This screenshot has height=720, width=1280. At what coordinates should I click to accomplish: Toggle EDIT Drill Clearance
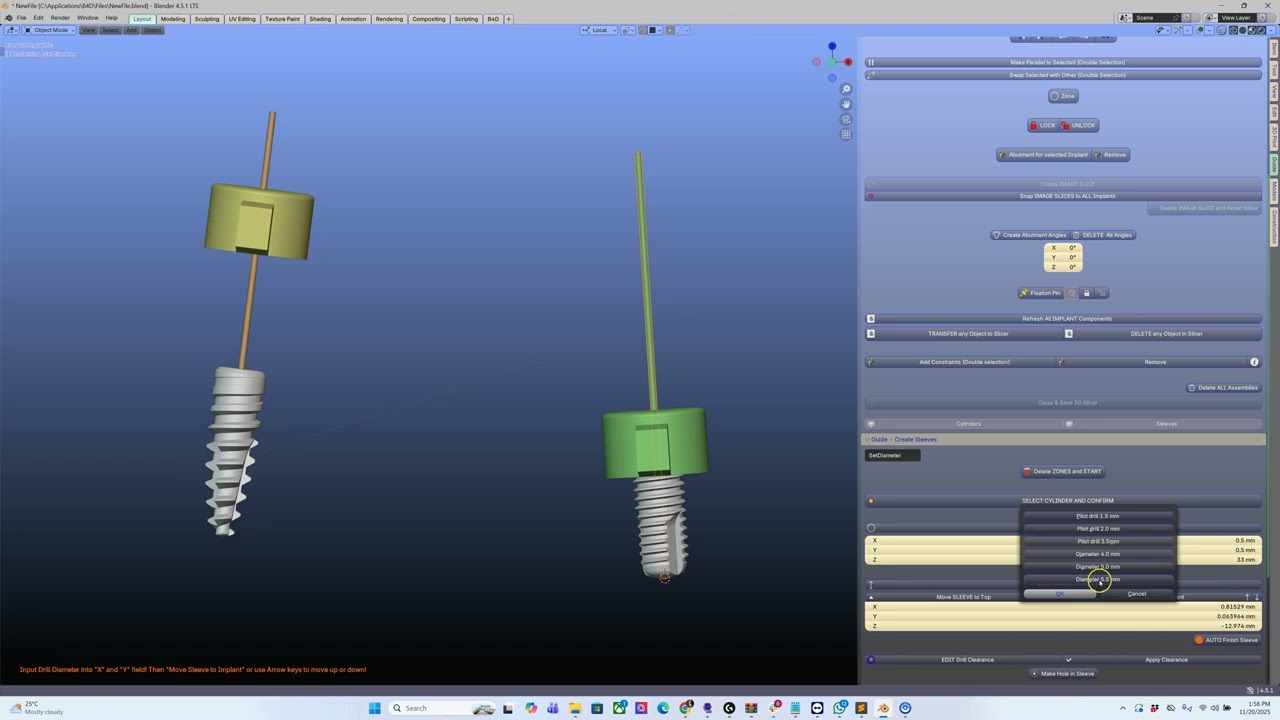(x=964, y=660)
